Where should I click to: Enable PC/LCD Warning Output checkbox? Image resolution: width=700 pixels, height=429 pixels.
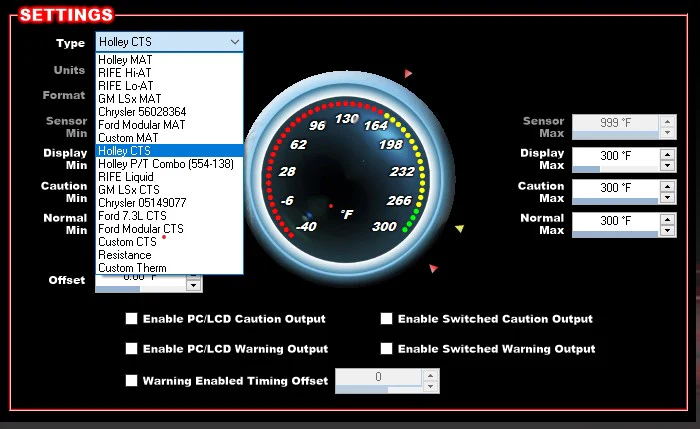click(x=131, y=349)
